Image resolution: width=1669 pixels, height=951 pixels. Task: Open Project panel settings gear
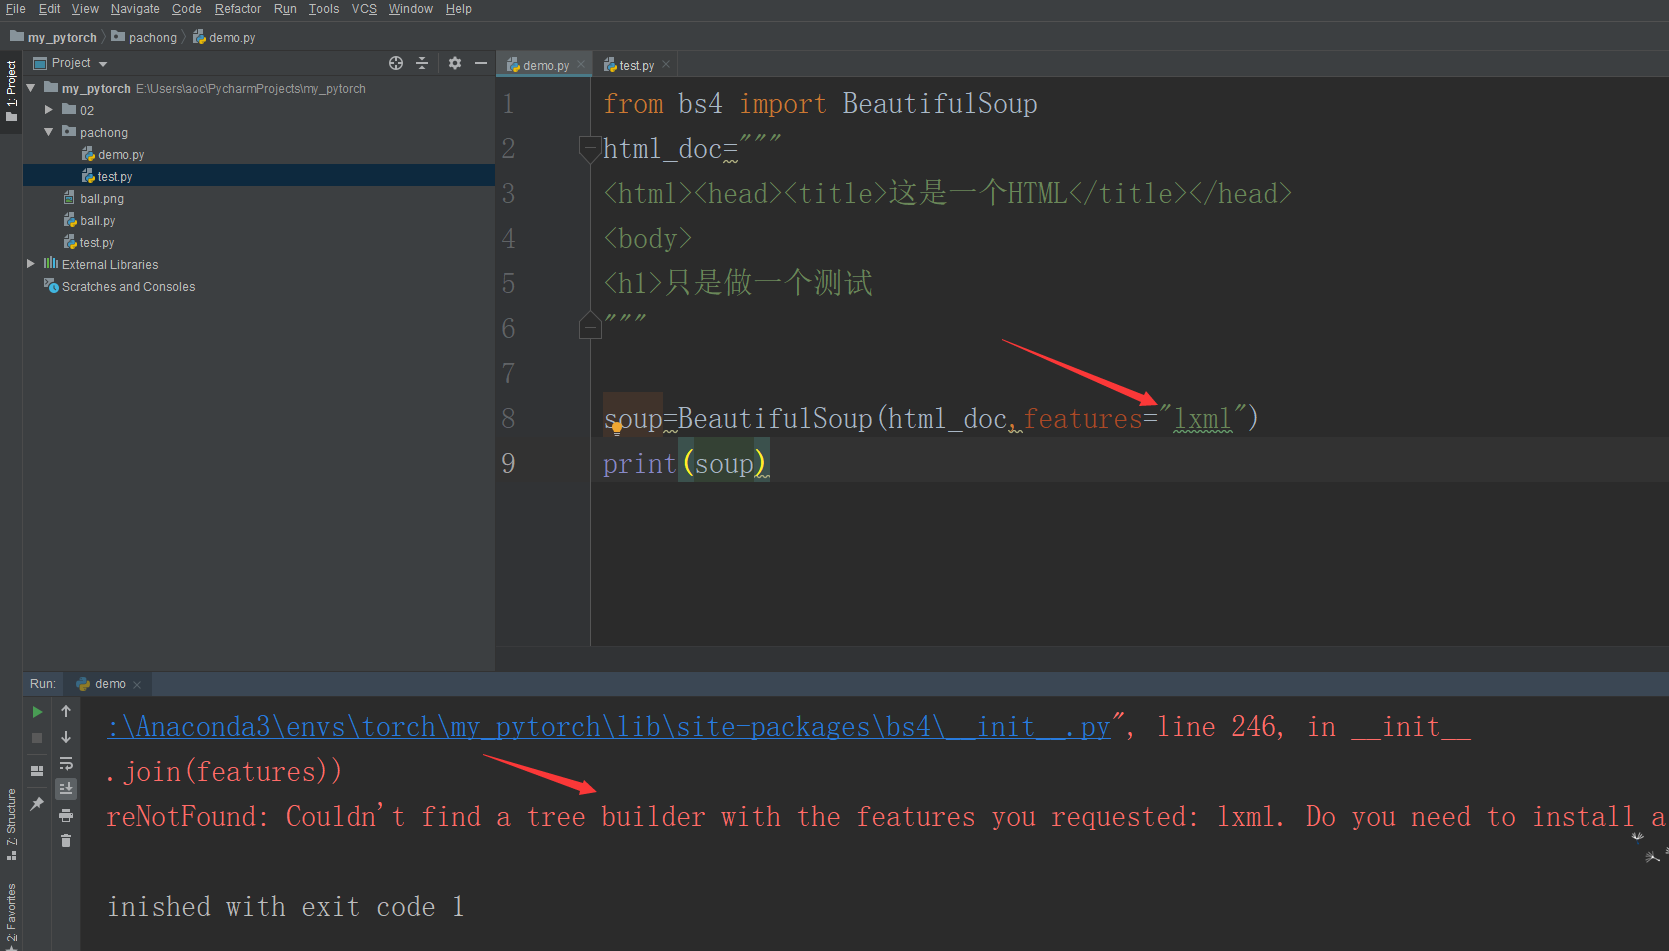click(x=455, y=63)
